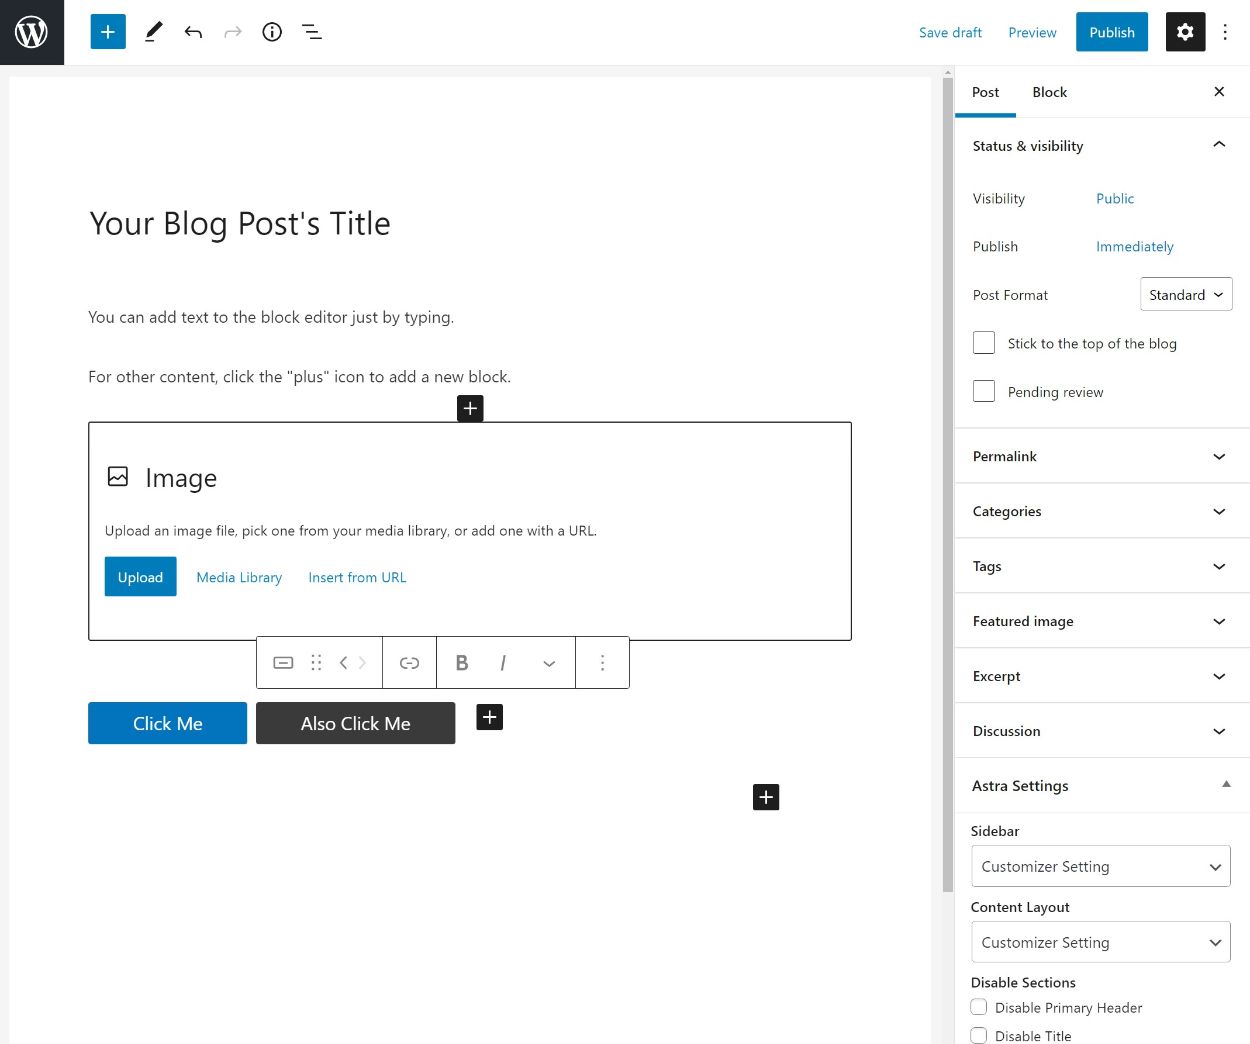Expand the Categories panel
The height and width of the screenshot is (1044, 1250).
point(1102,511)
